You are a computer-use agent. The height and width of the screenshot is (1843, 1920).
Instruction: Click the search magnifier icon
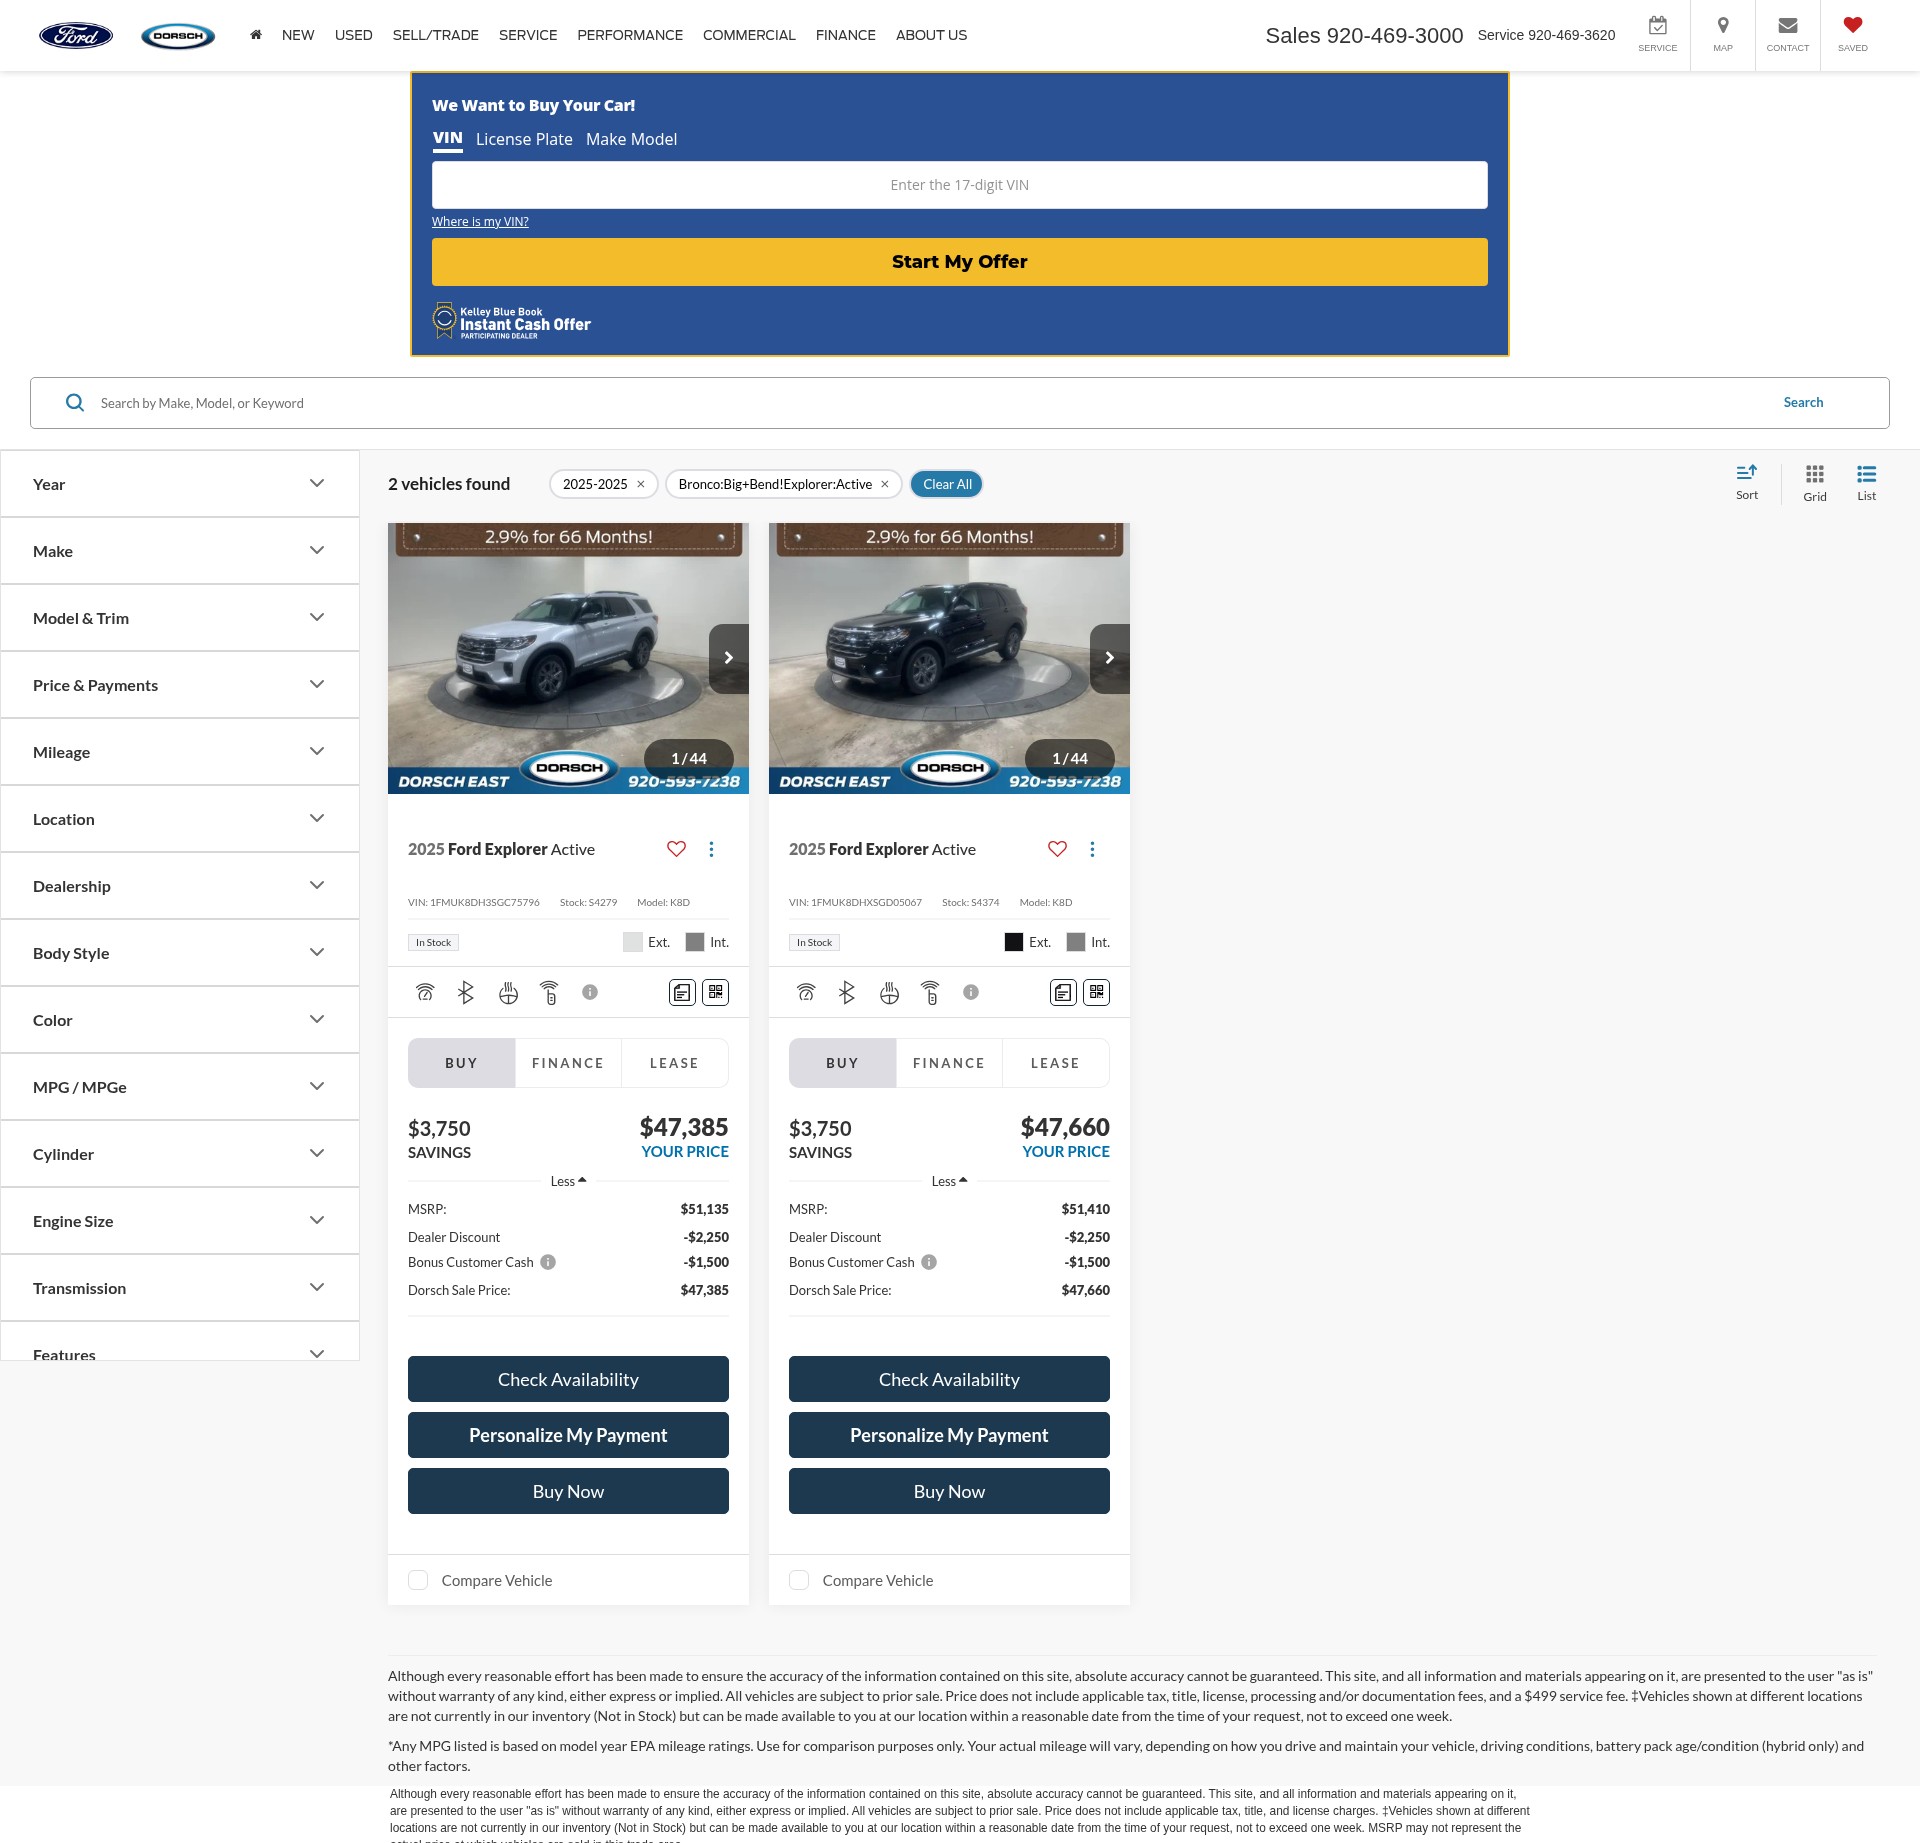[75, 403]
